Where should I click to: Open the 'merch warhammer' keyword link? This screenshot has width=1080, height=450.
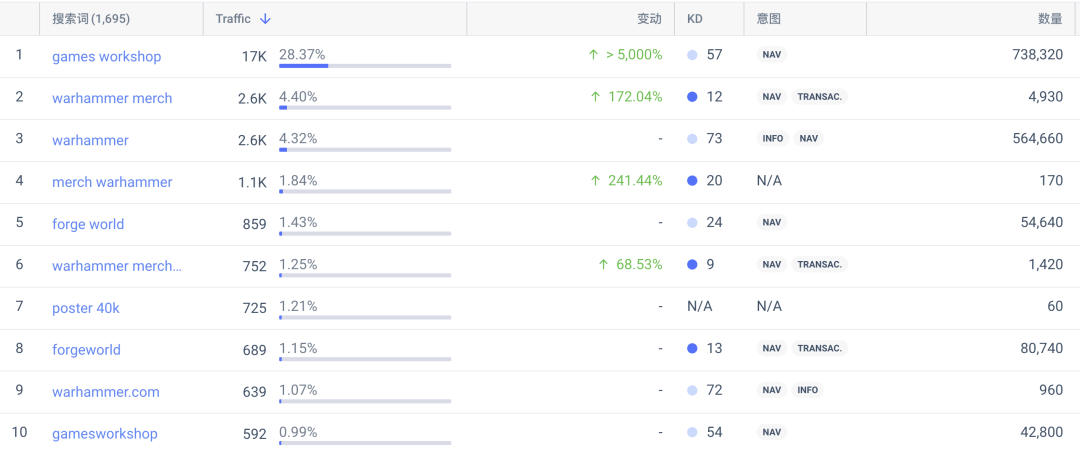(x=112, y=183)
